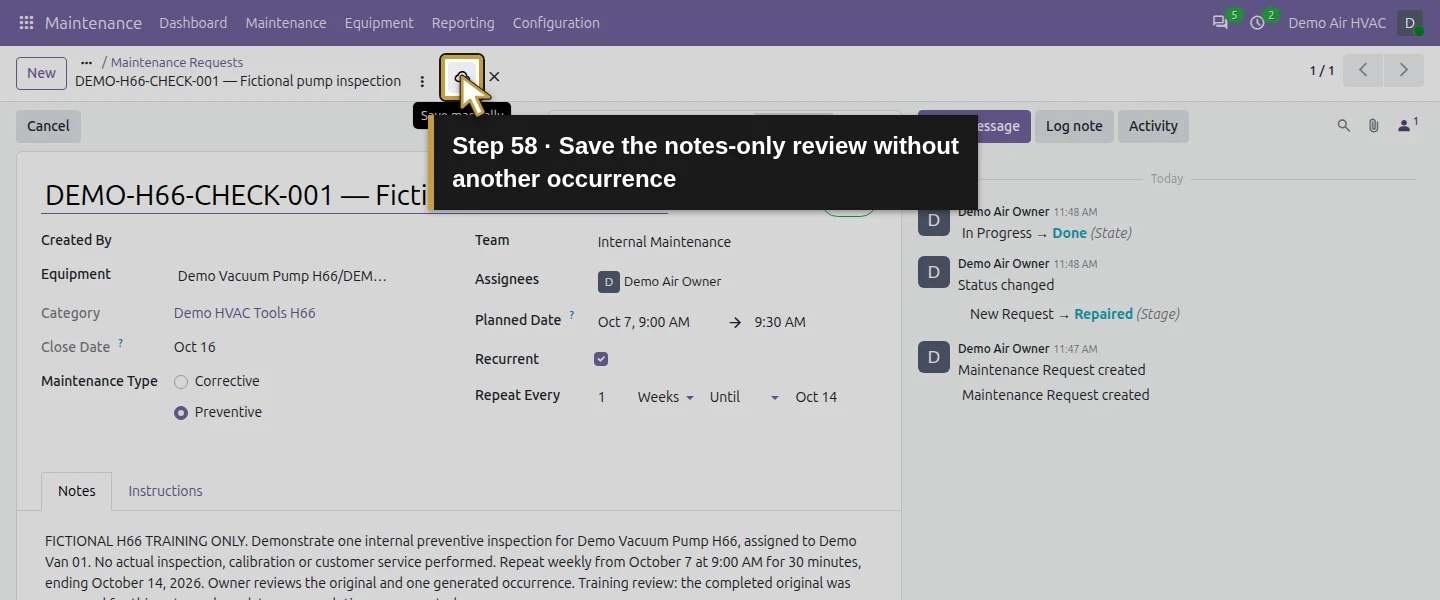Viewport: 1440px width, 600px height.
Task: Select the Corrective maintenance type
Action: (181, 382)
